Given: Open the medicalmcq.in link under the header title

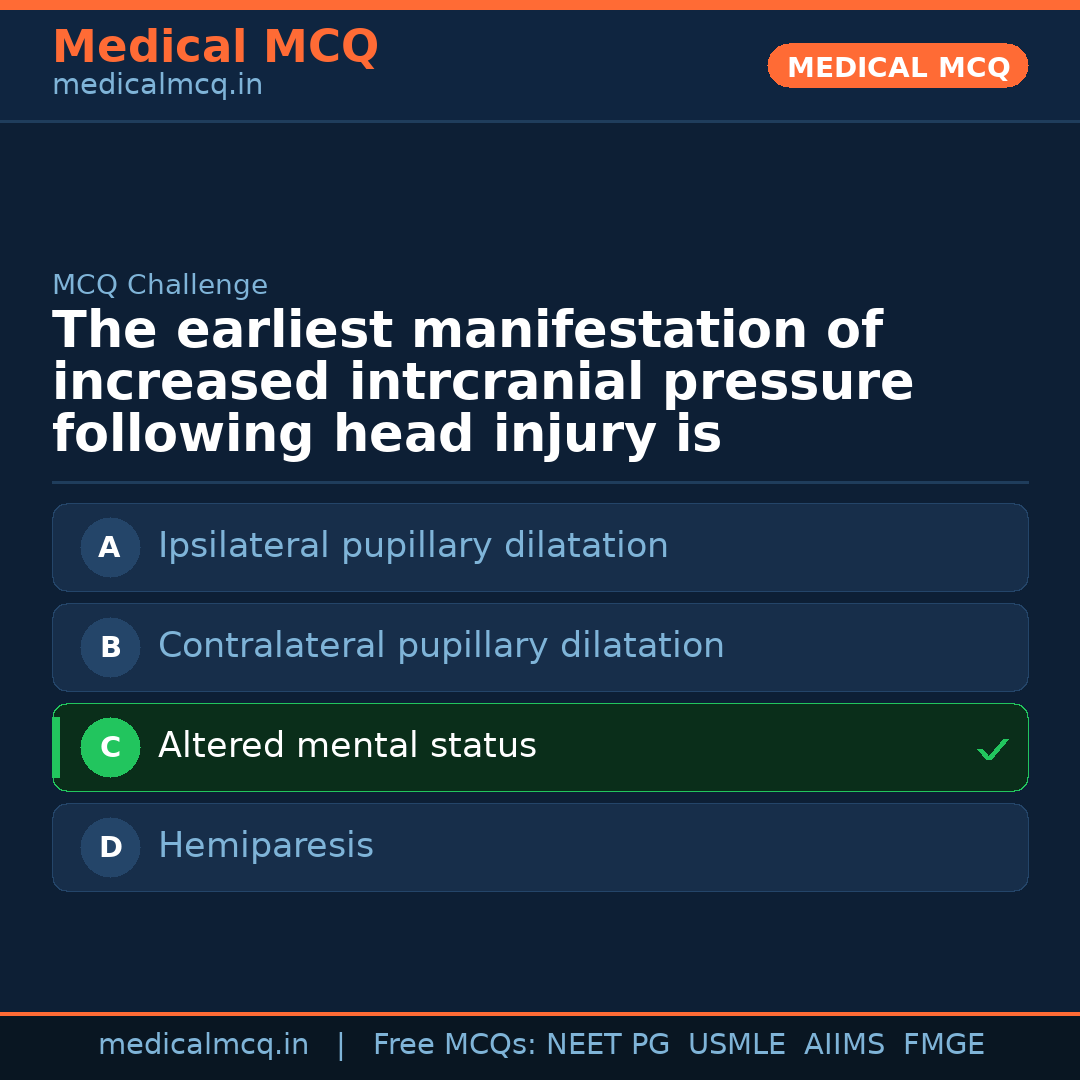Looking at the screenshot, I should click(x=157, y=86).
